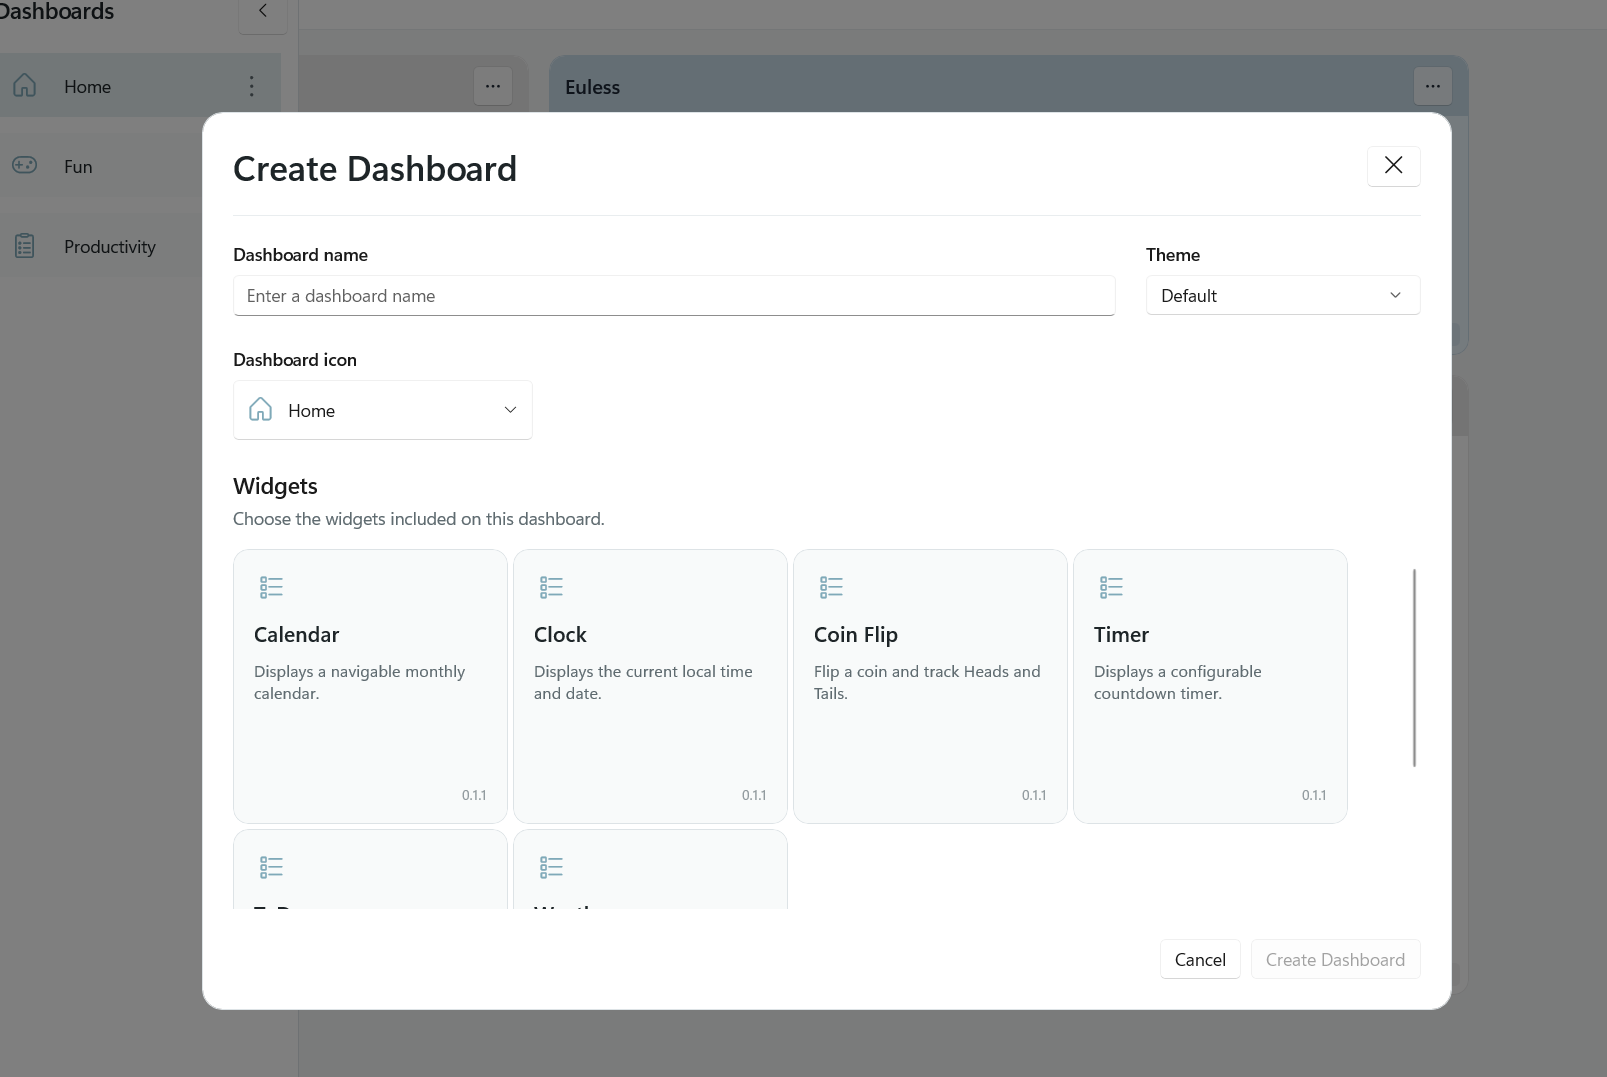Click the widgets list scrollbar
Viewport: 1607px width, 1077px height.
(x=1414, y=668)
